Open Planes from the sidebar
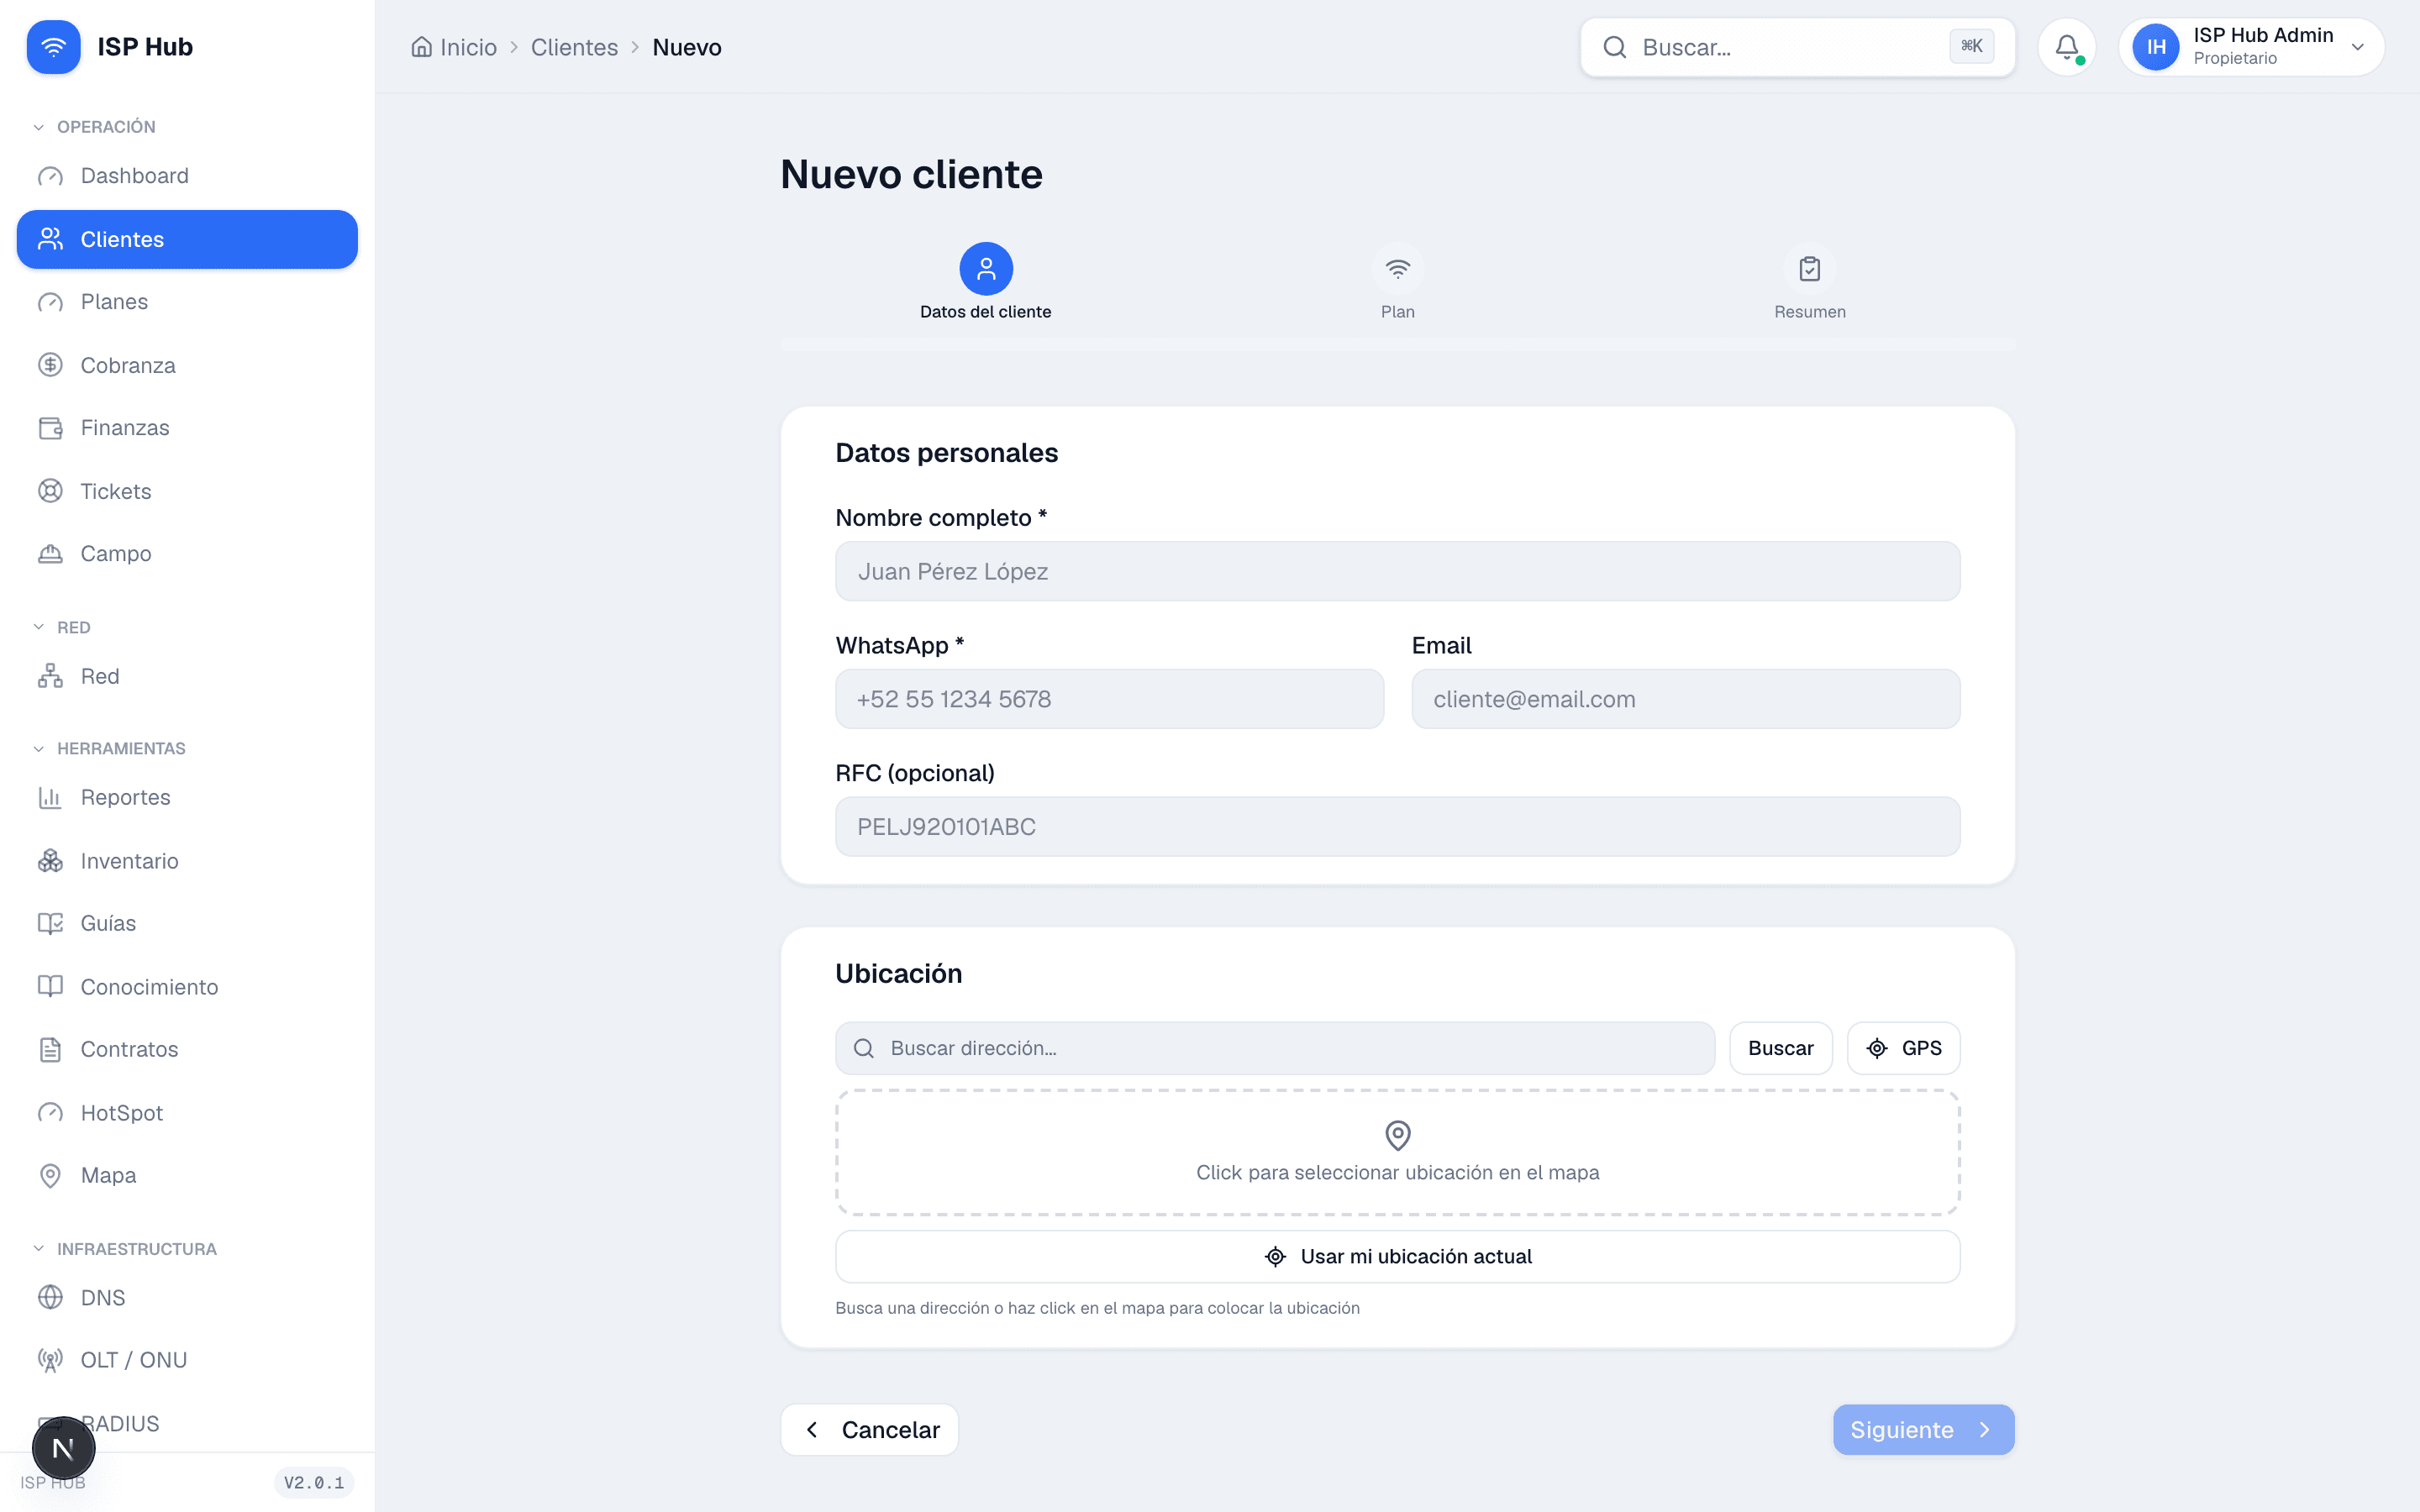The height and width of the screenshot is (1512, 2420). (187, 302)
